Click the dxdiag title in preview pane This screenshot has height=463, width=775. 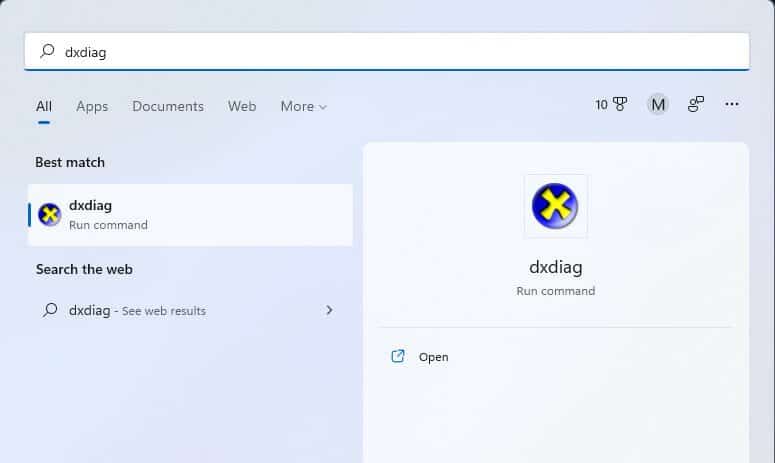556,267
